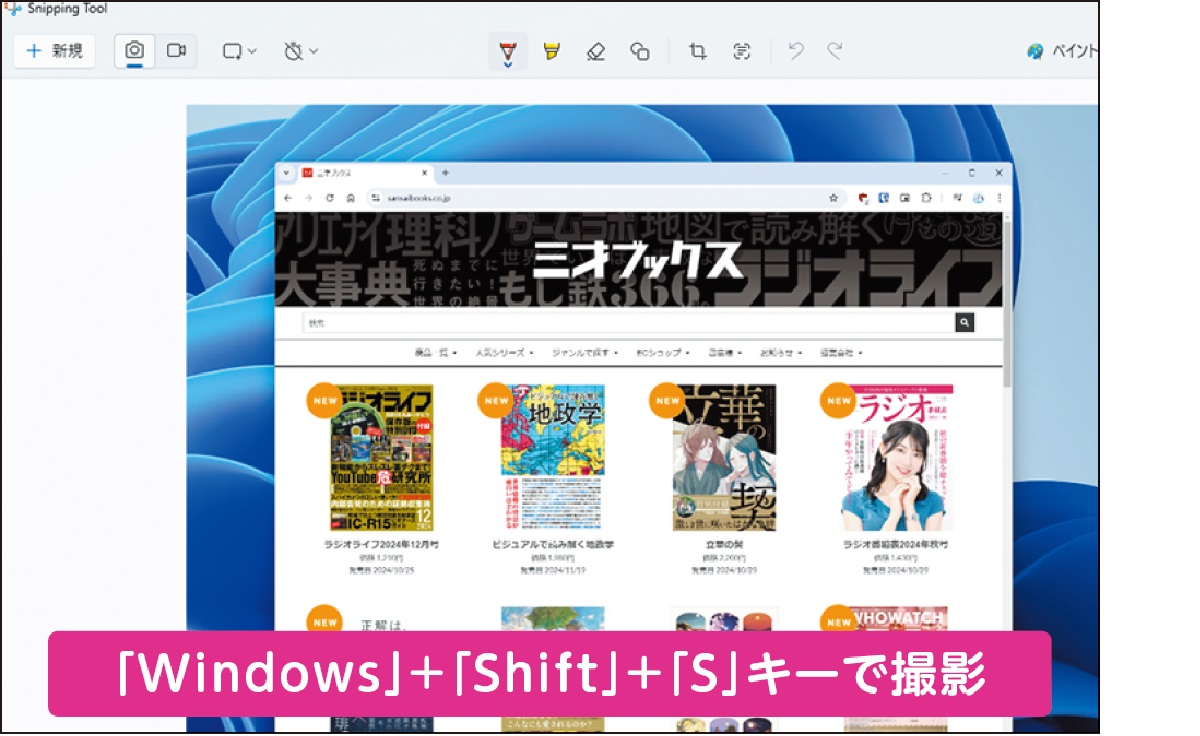Viewport: 1200px width, 736px height.
Task: Switch to screenshot capture mode
Action: (135, 50)
